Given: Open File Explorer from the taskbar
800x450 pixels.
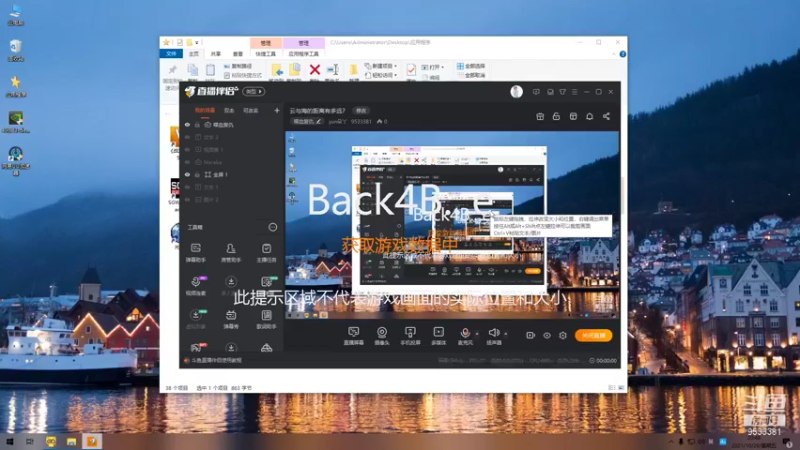Looking at the screenshot, I should tap(71, 441).
